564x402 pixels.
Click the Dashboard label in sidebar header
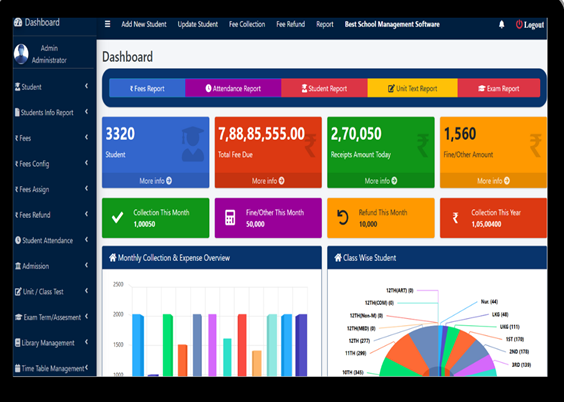point(42,22)
